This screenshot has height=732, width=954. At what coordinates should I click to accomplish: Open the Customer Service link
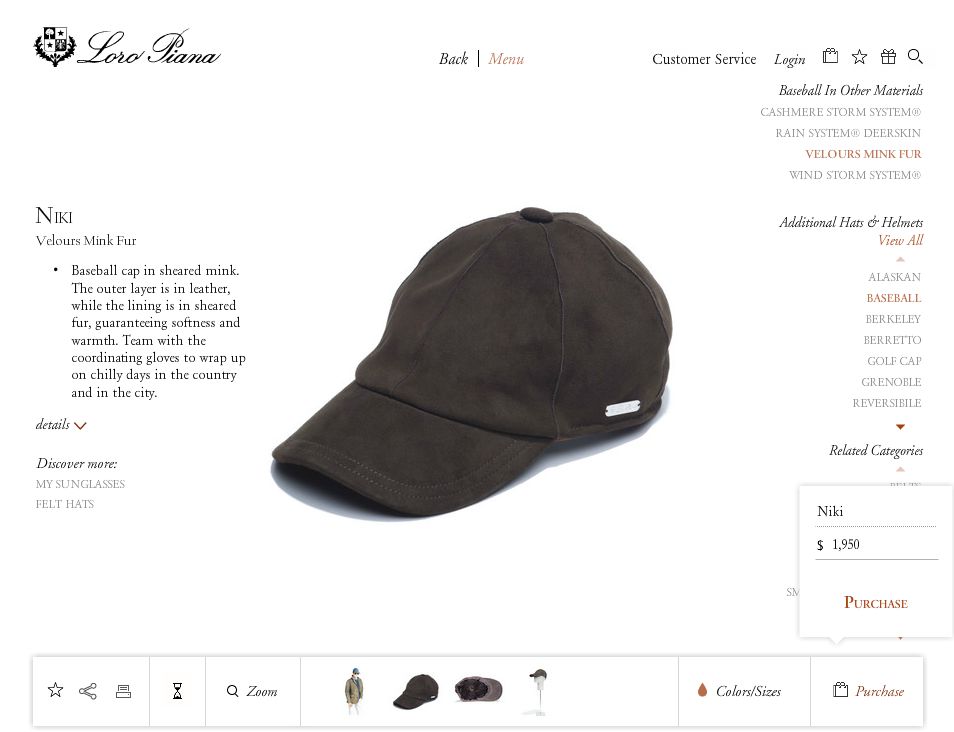click(x=704, y=59)
